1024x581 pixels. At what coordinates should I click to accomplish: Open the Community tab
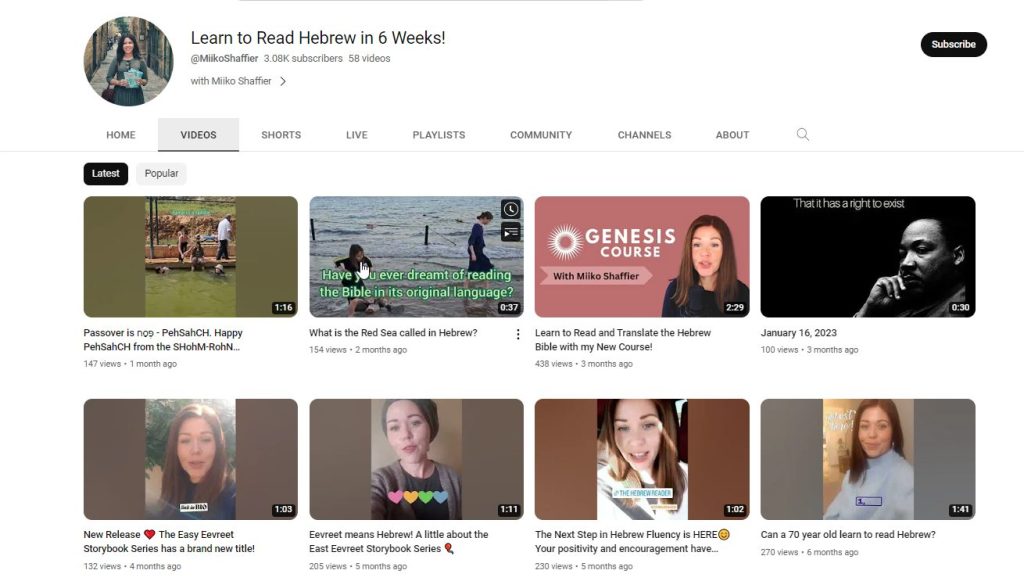(540, 135)
